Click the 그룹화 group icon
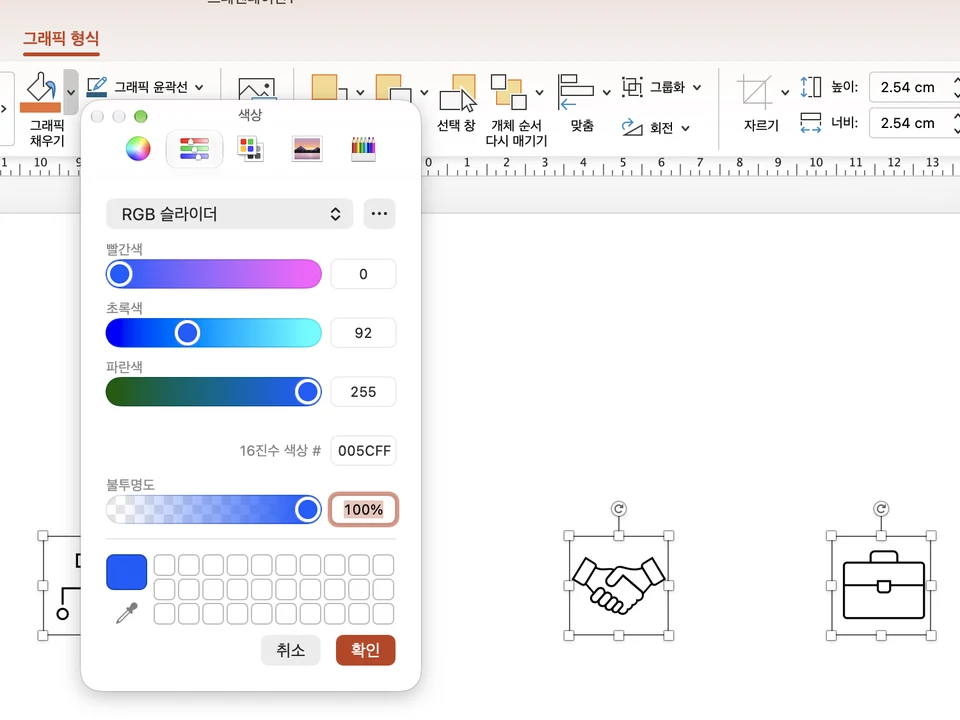The height and width of the screenshot is (720, 960). (x=632, y=87)
